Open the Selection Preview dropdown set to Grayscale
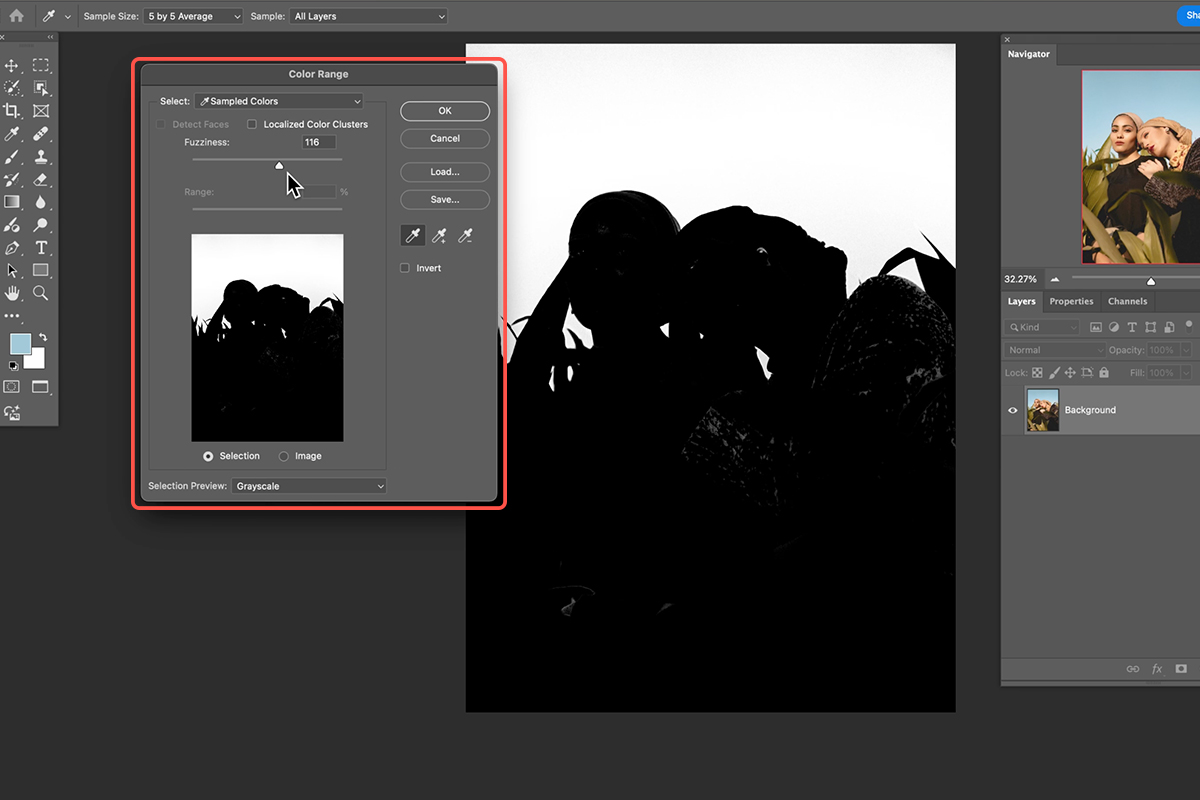 coord(307,485)
